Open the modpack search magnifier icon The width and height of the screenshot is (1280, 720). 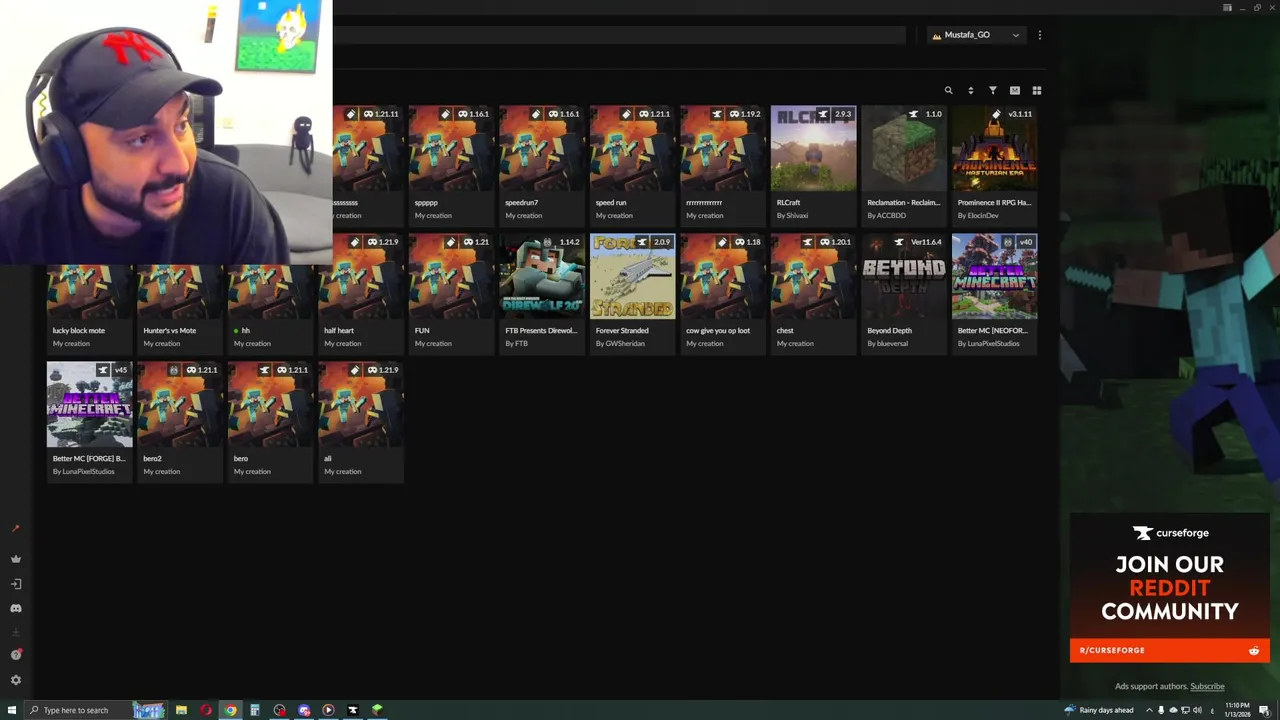click(x=948, y=90)
